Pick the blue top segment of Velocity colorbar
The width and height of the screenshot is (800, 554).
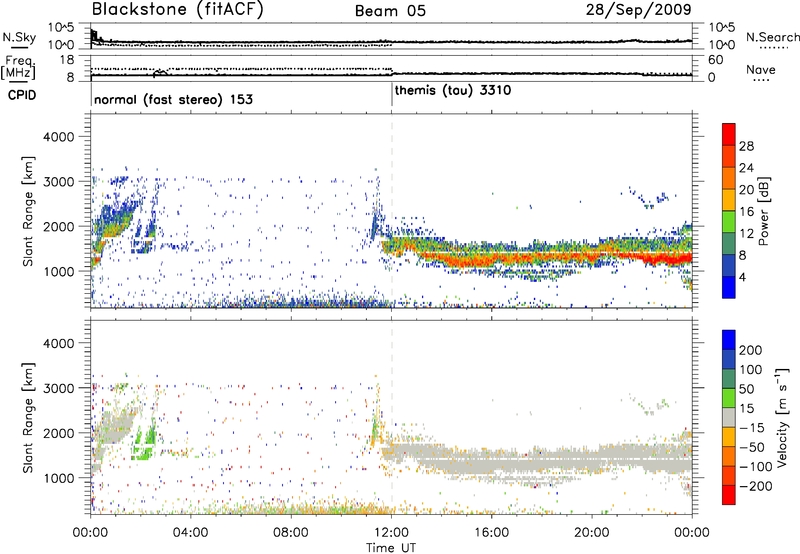729,340
